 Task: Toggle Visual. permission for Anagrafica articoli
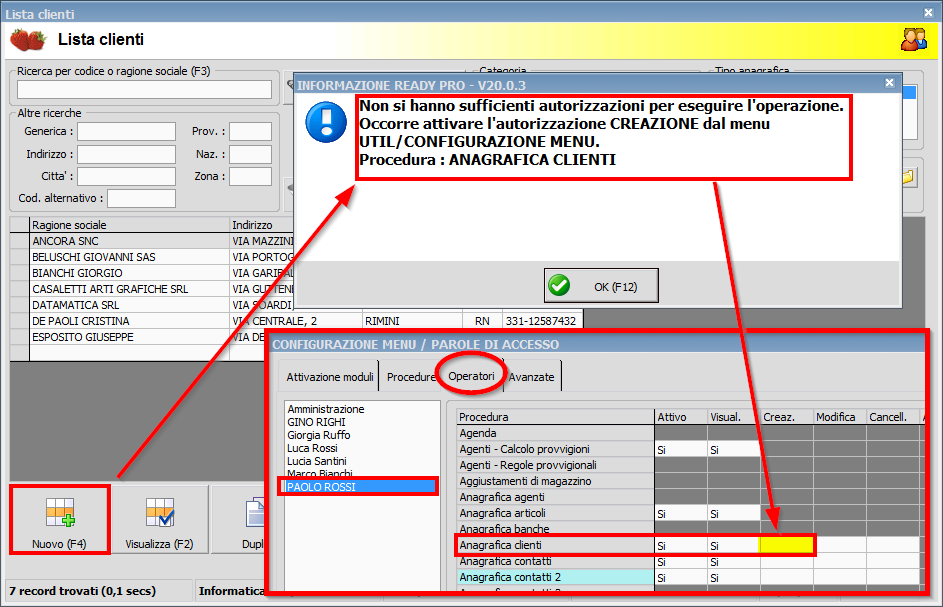pos(732,513)
